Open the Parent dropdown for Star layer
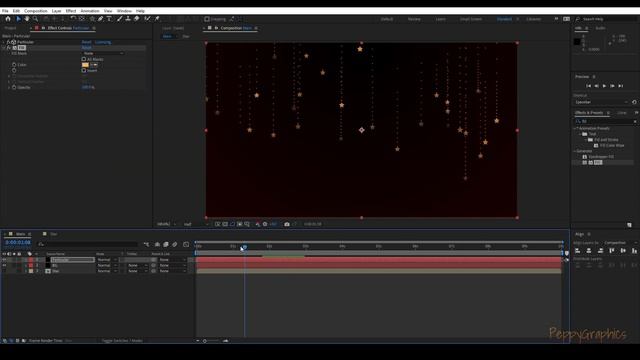The width and height of the screenshot is (640, 360). click(172, 271)
